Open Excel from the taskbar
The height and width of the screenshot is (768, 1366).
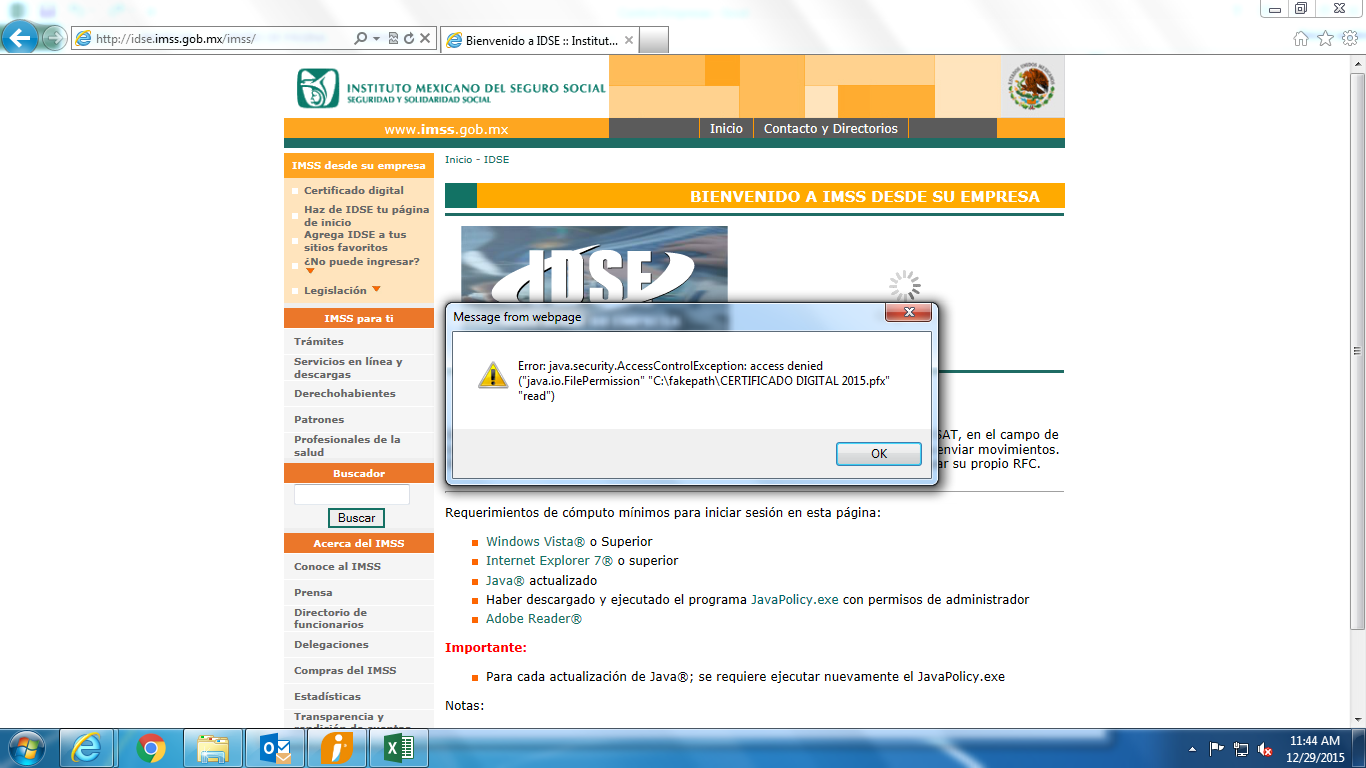tap(399, 748)
